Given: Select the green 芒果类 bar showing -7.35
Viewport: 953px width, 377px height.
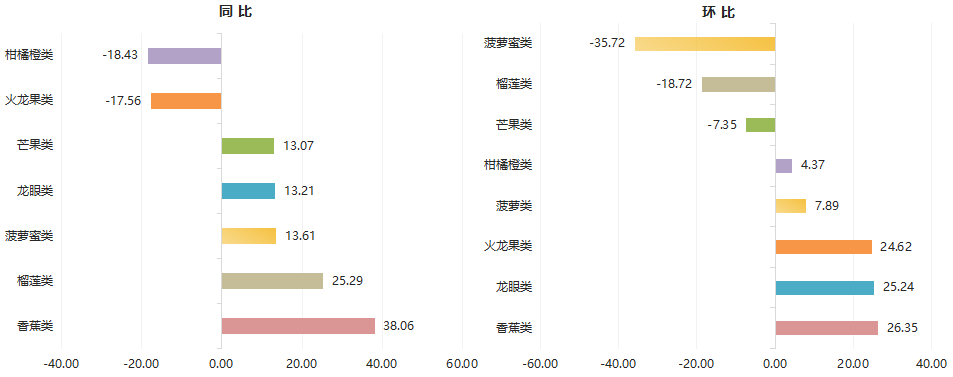Looking at the screenshot, I should [x=760, y=125].
